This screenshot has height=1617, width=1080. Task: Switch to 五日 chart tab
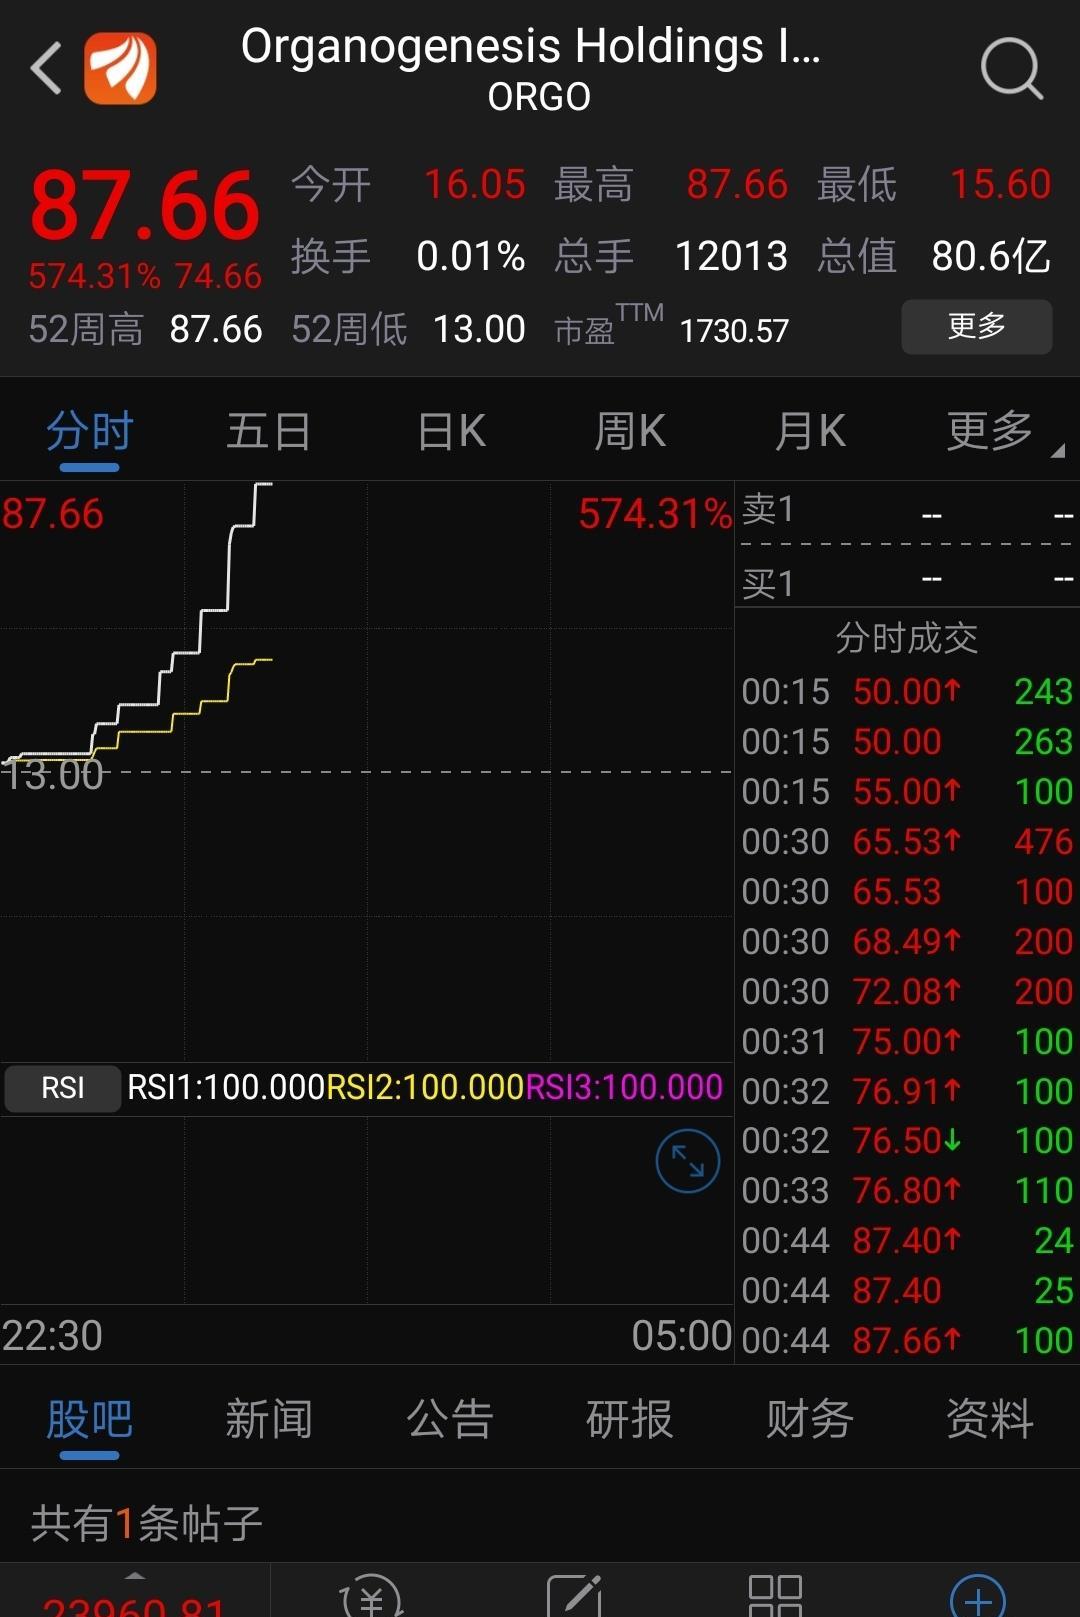coord(268,432)
